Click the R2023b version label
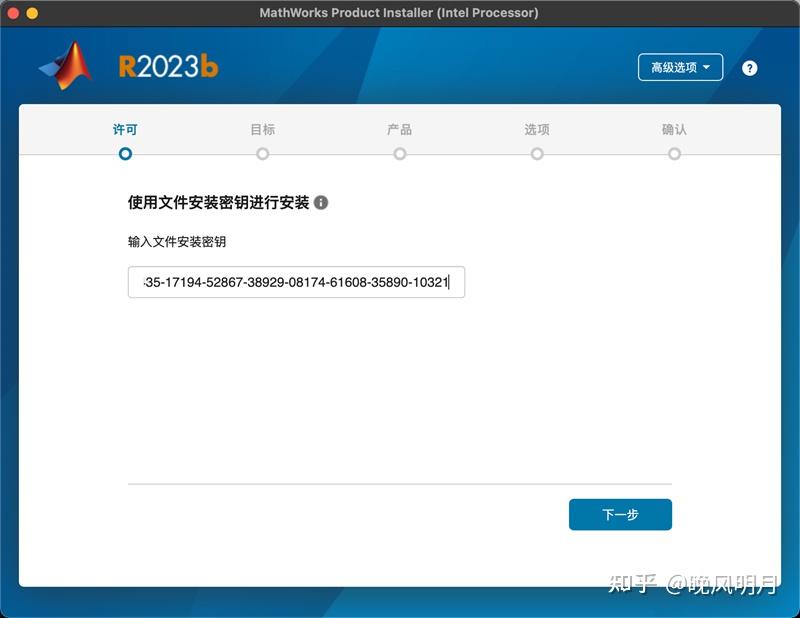This screenshot has height=618, width=800. pyautogui.click(x=168, y=63)
